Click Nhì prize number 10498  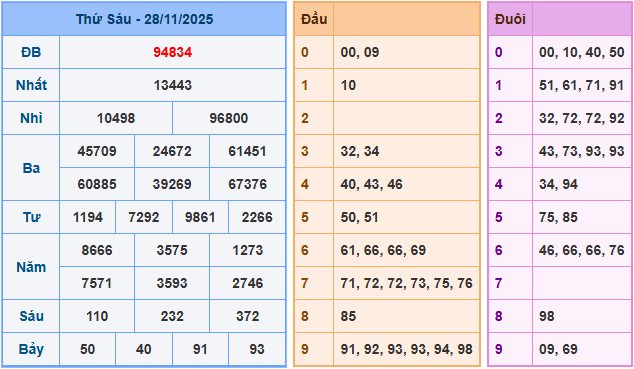tap(116, 118)
